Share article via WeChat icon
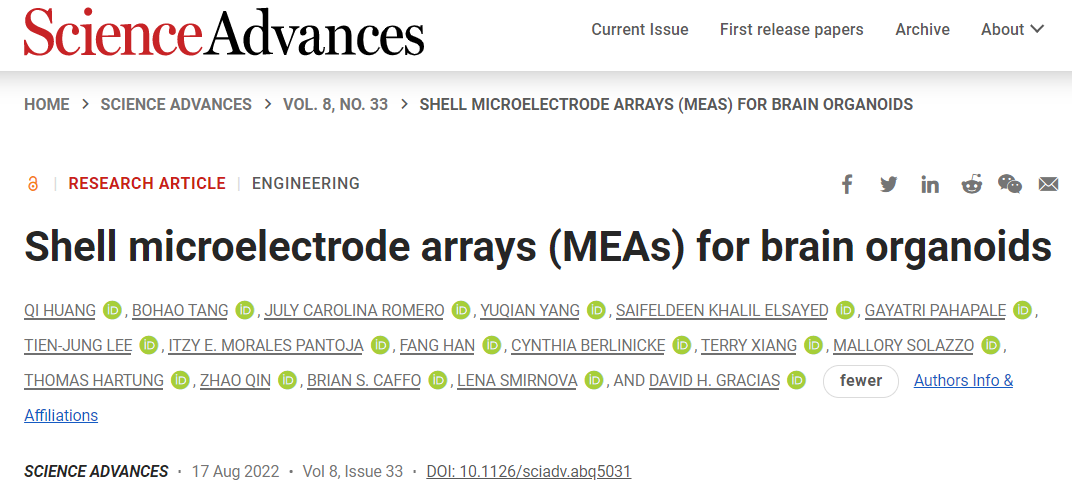The image size is (1072, 485). click(1010, 184)
